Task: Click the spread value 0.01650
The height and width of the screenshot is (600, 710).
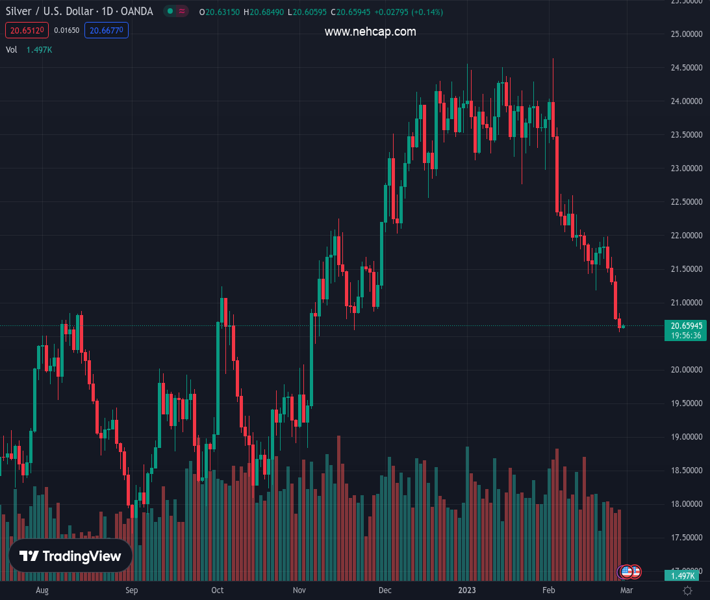Action: pos(67,31)
